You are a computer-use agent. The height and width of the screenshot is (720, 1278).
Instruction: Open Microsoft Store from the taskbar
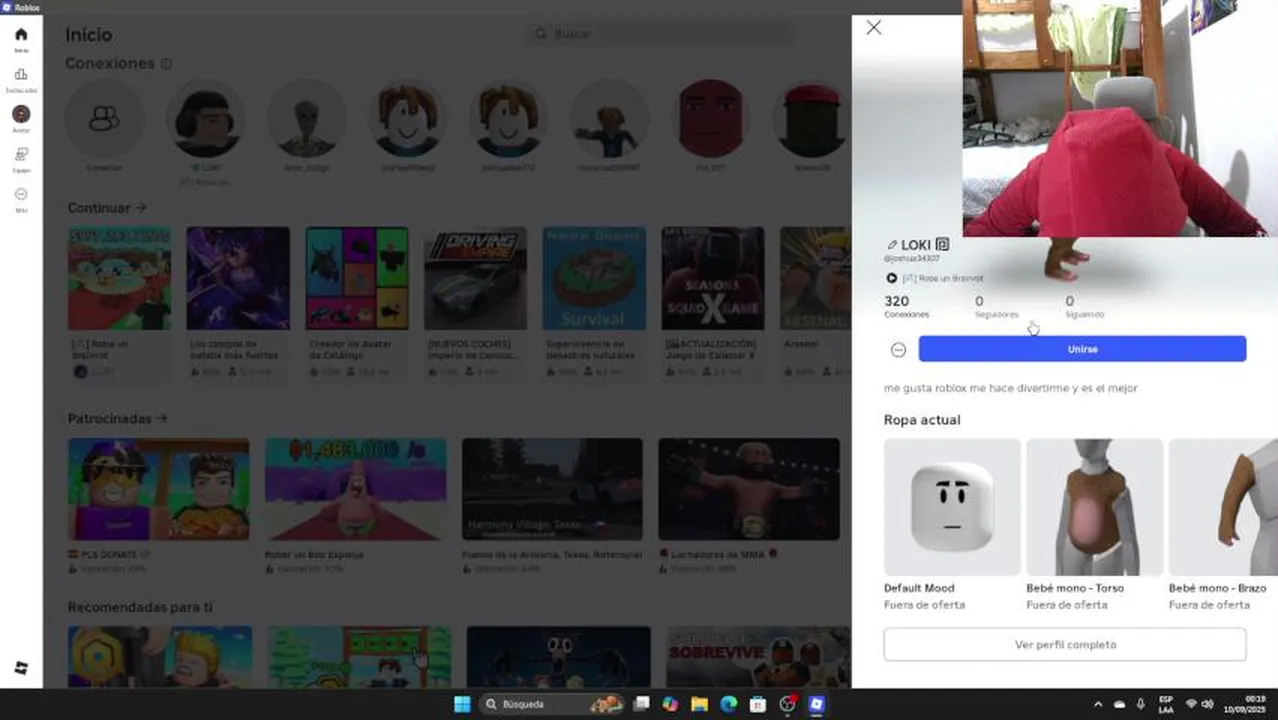pos(758,704)
